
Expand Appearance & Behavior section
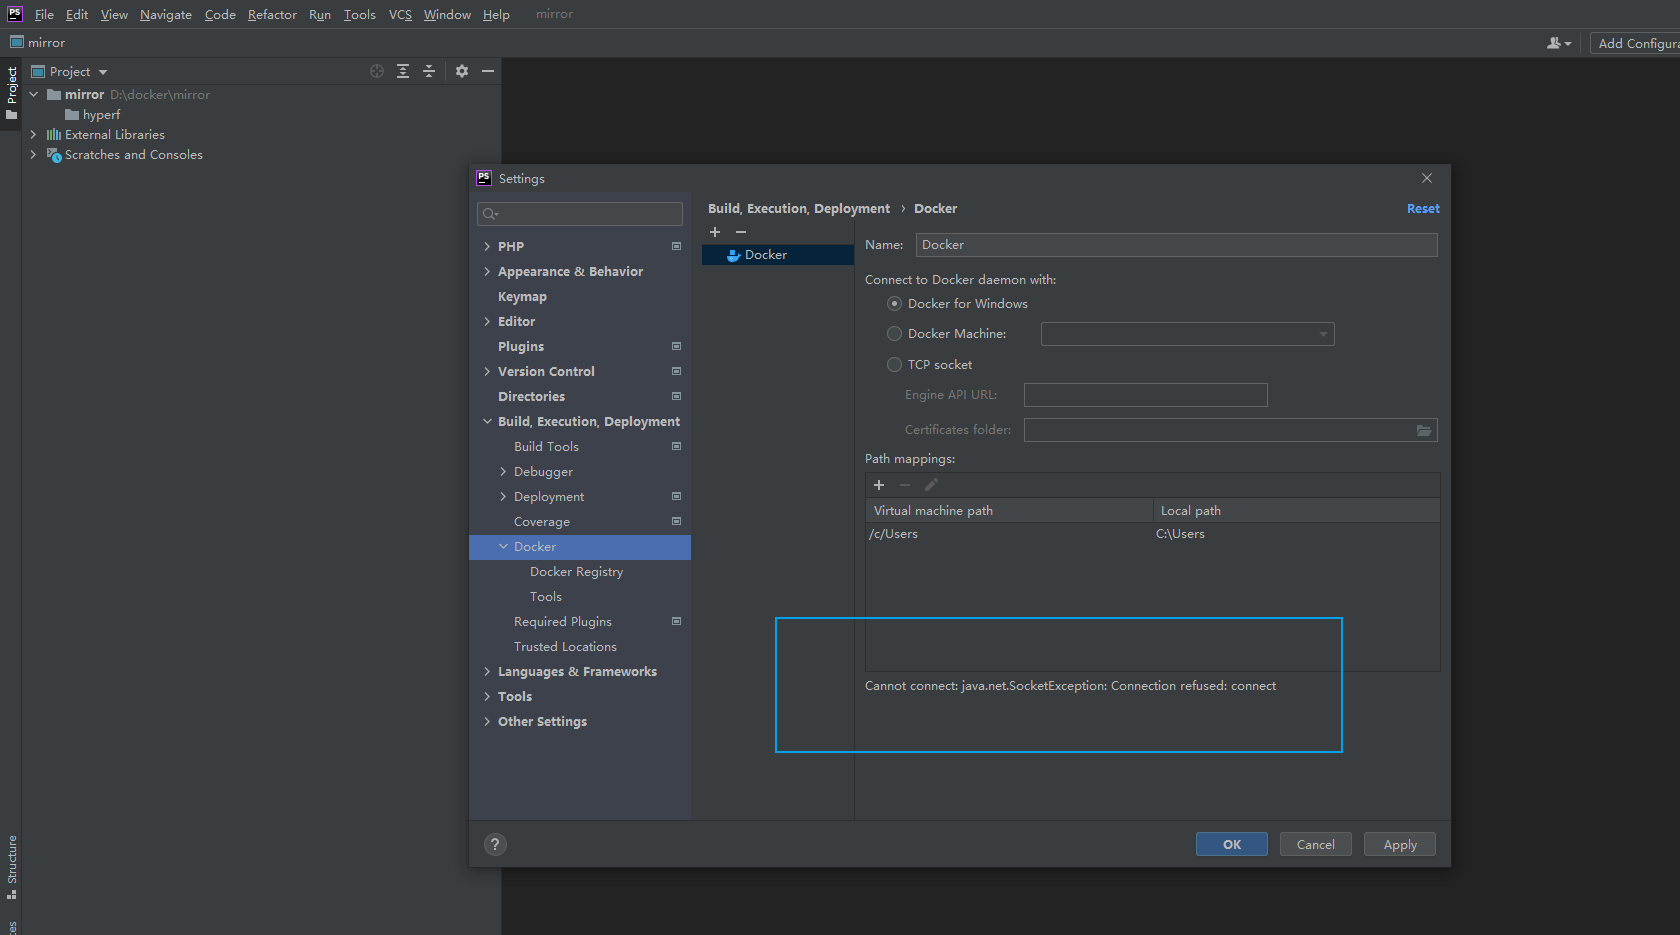(487, 271)
